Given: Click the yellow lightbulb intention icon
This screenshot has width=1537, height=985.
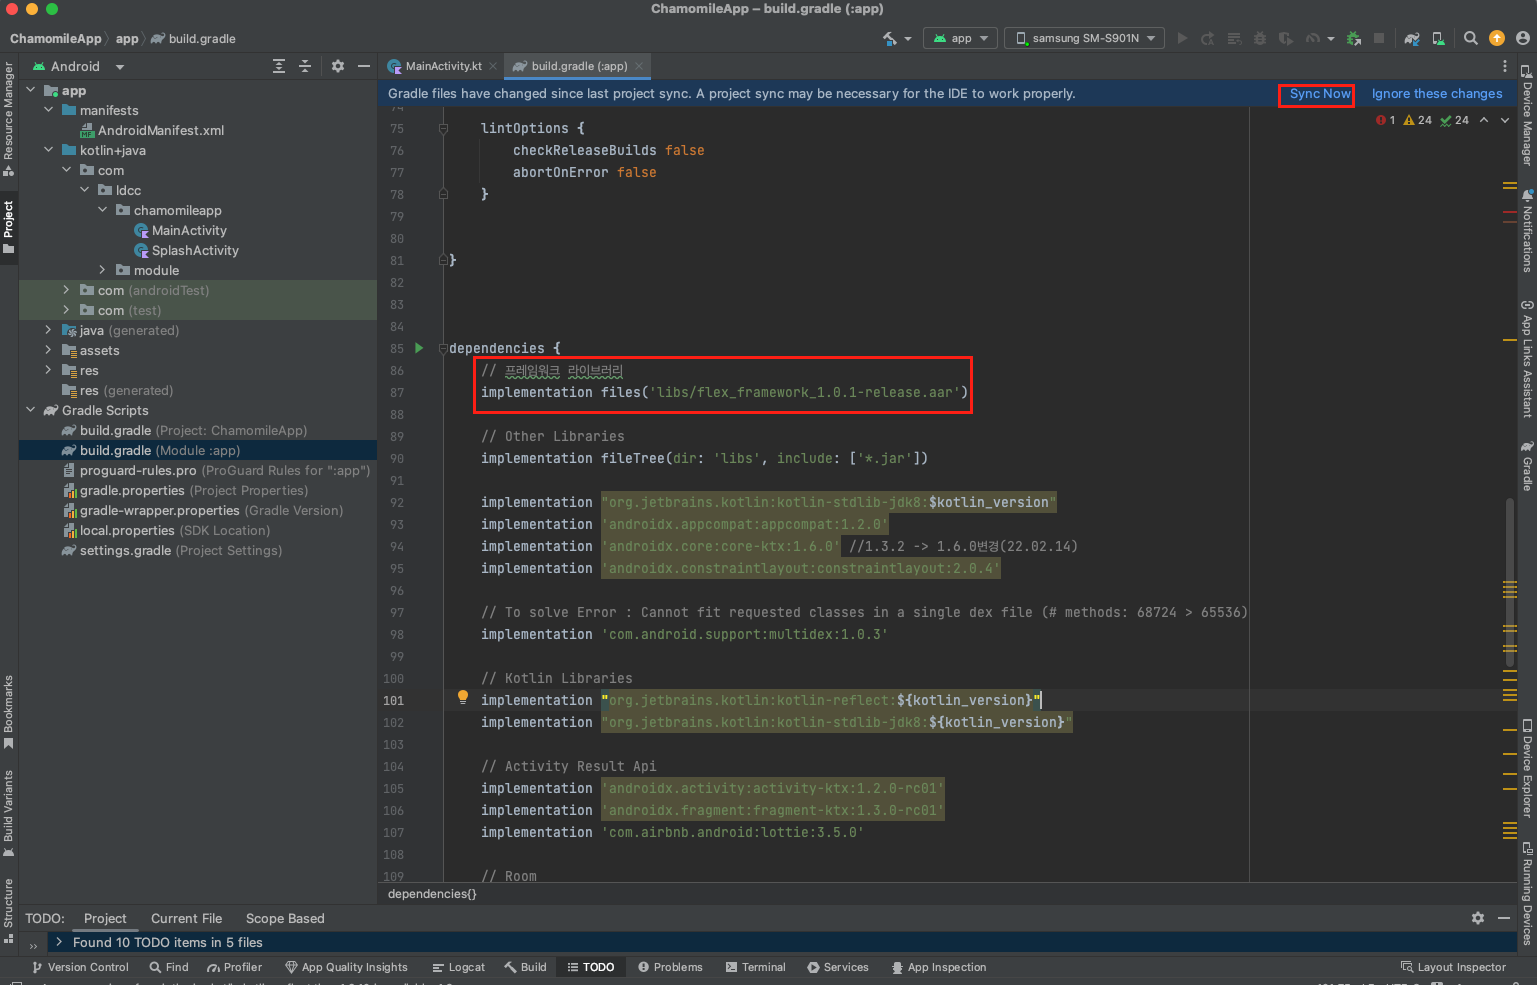Looking at the screenshot, I should [x=462, y=697].
